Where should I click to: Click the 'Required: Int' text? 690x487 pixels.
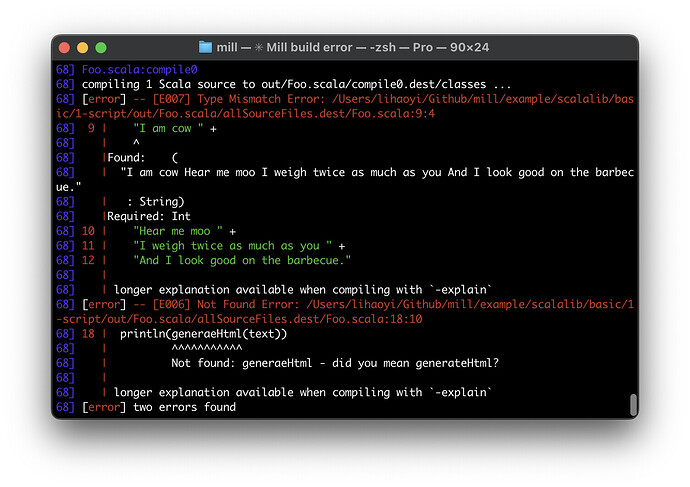[149, 216]
